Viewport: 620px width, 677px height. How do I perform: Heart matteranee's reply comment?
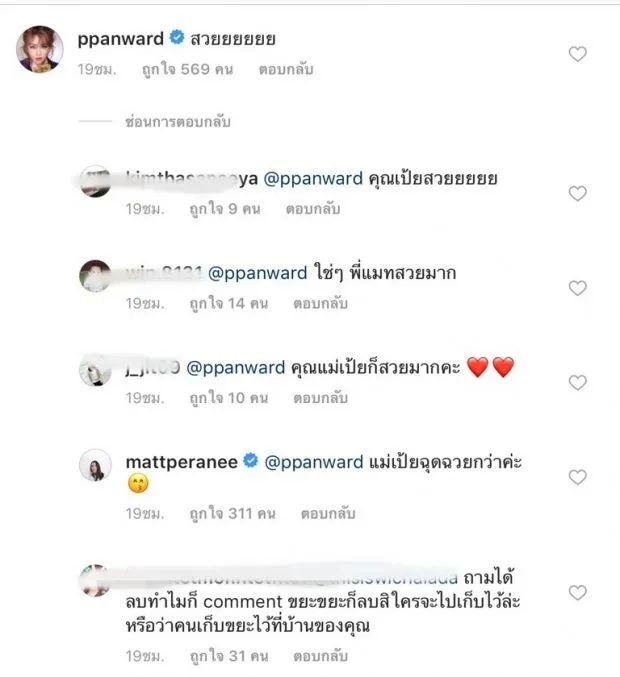(x=577, y=477)
